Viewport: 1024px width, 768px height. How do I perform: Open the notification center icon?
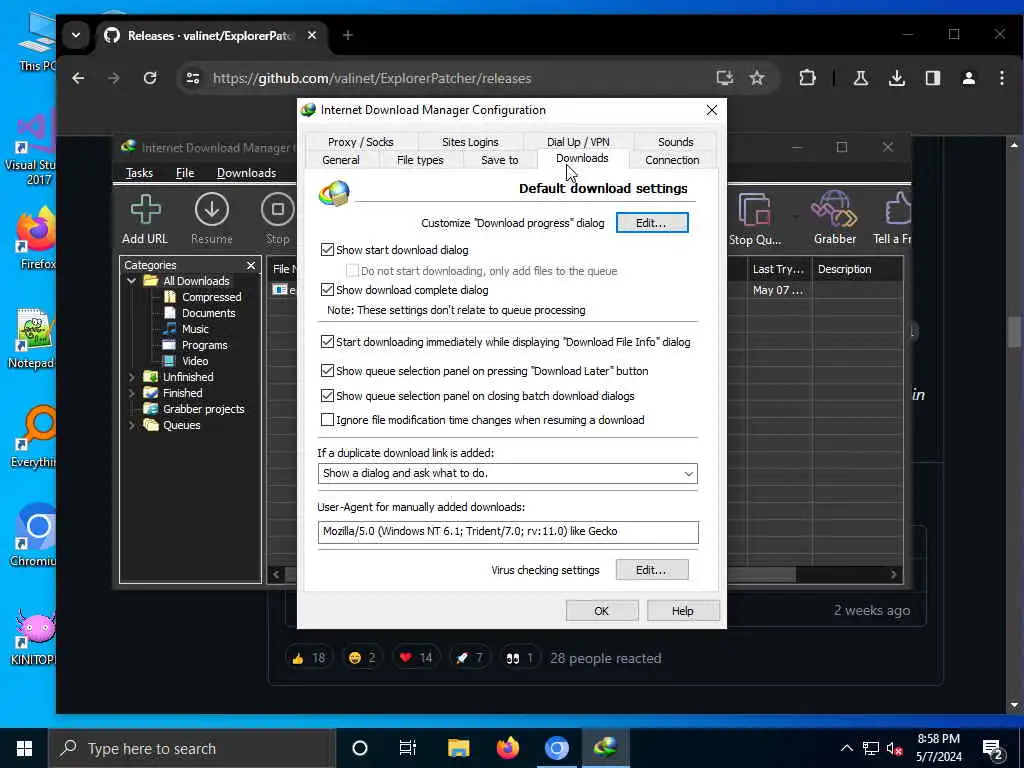993,749
